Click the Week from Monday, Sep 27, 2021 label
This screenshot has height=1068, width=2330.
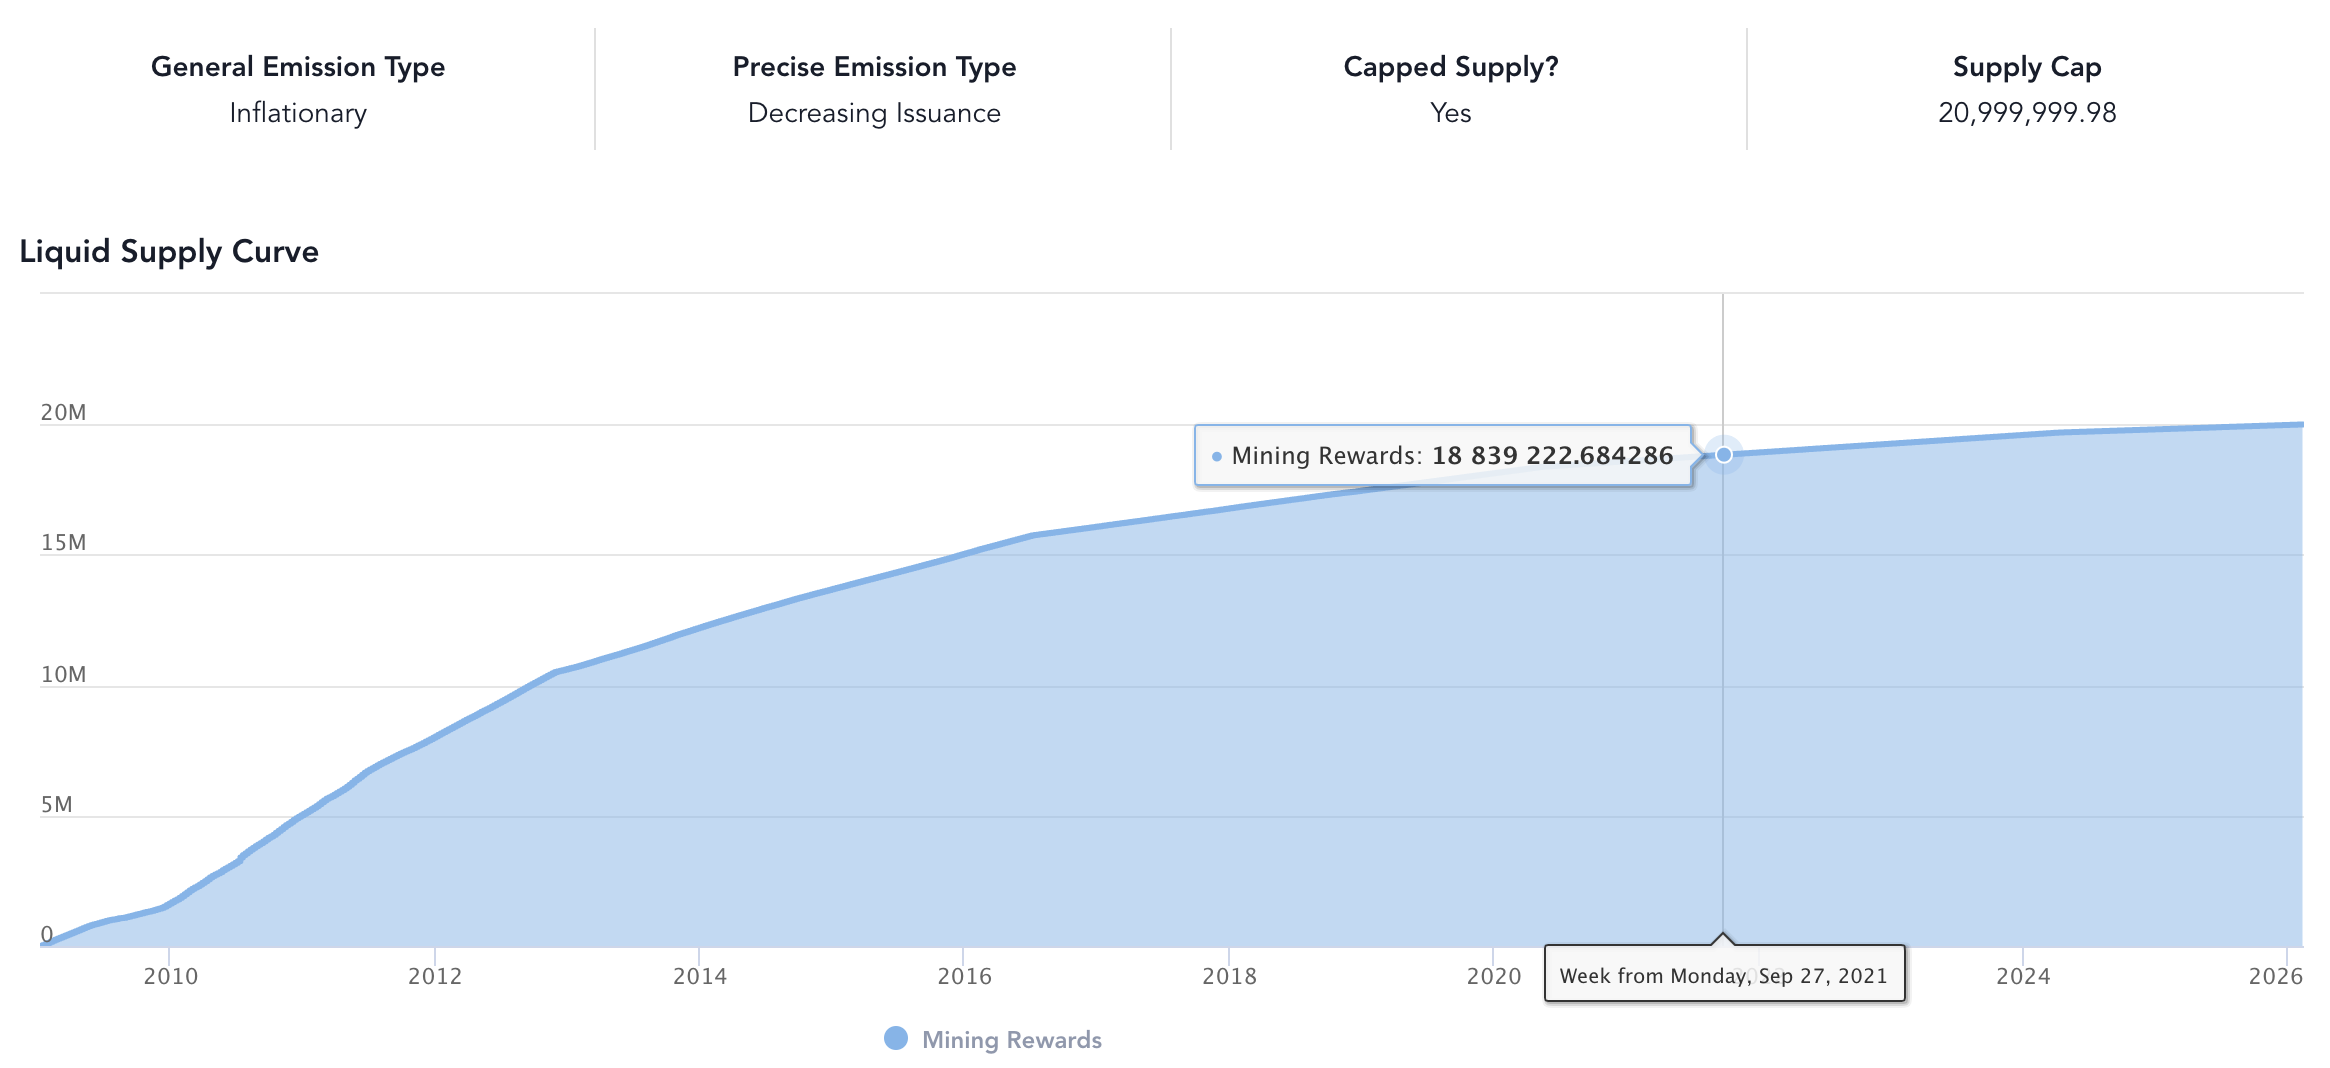[x=1724, y=975]
